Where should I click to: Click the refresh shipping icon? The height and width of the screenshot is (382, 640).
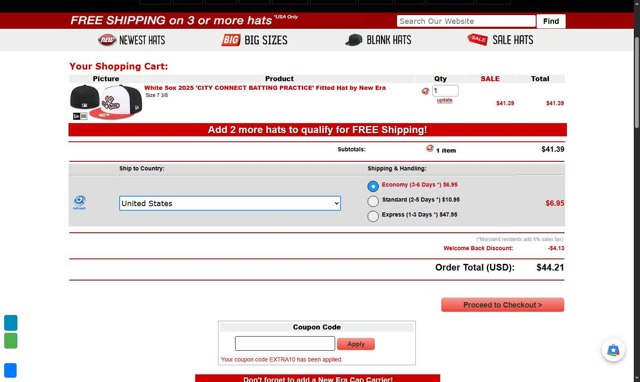point(79,202)
